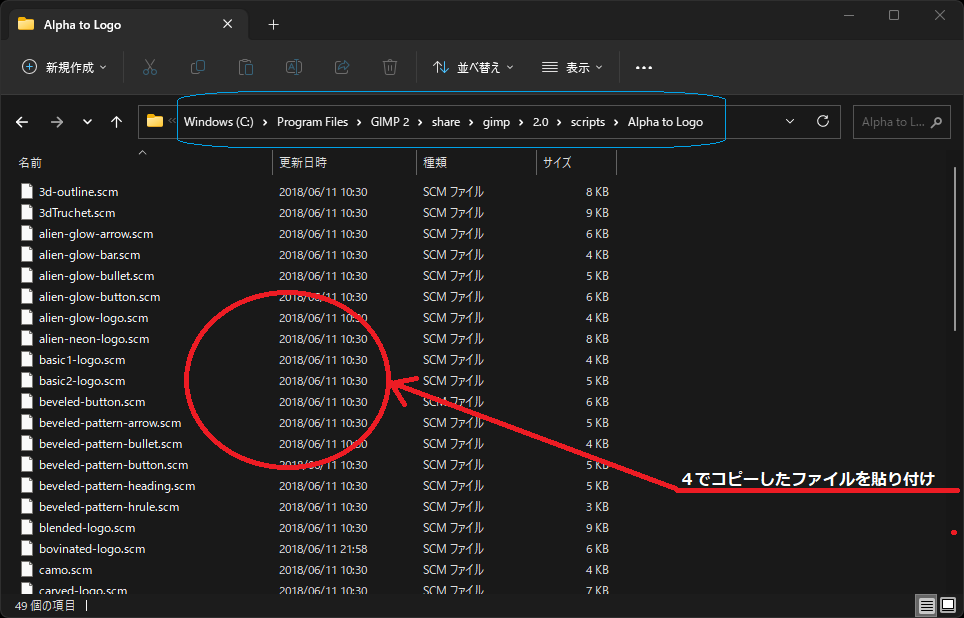Select file beveled-pattern-arrow.scm
The height and width of the screenshot is (618, 964).
[x=110, y=422]
